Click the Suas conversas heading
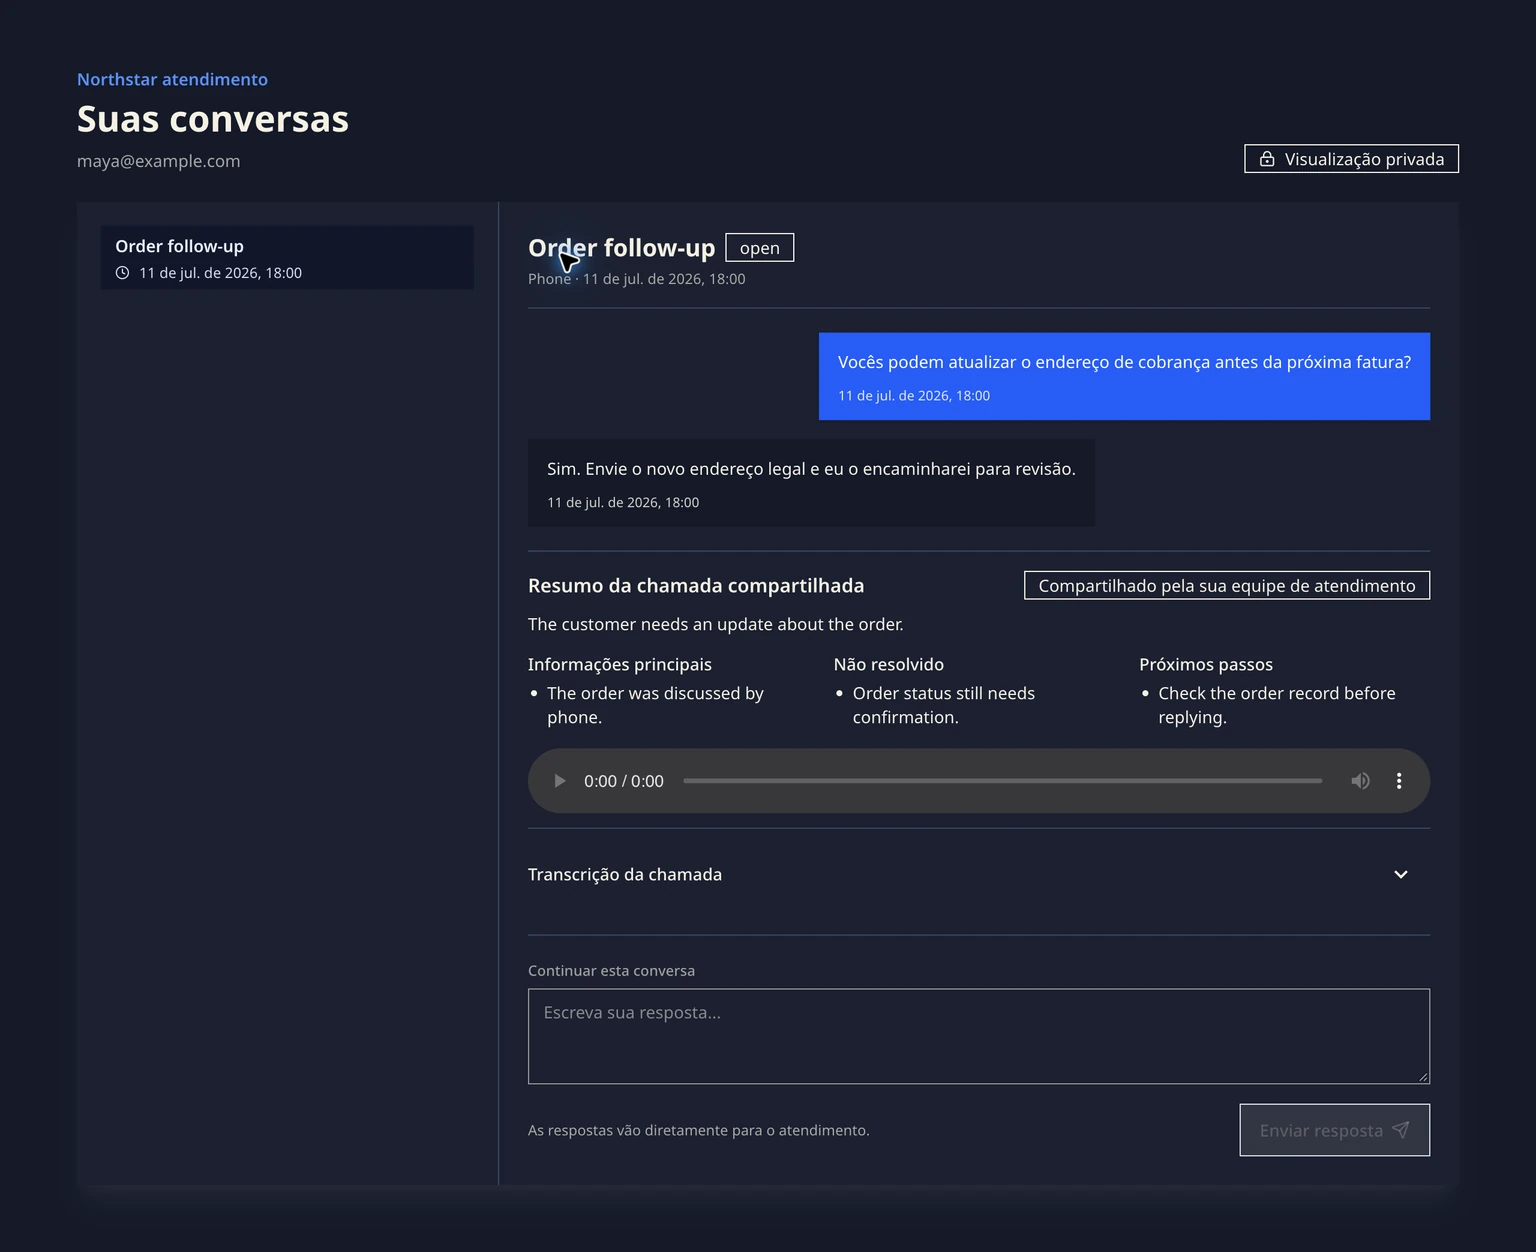 pos(213,119)
